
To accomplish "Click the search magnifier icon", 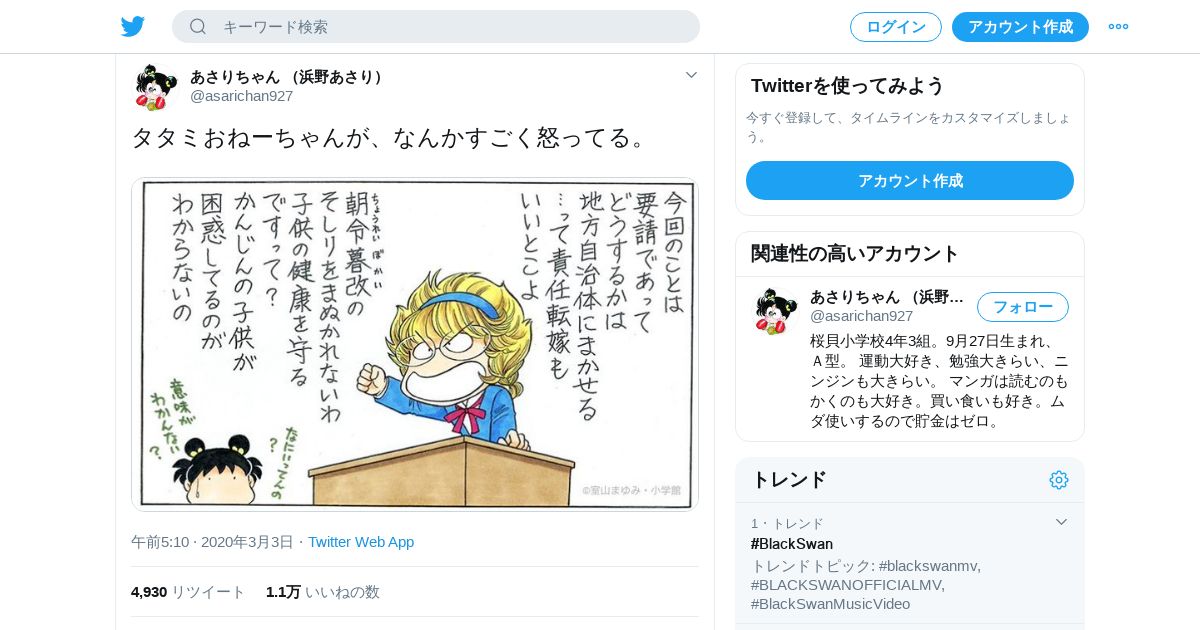I will [198, 26].
